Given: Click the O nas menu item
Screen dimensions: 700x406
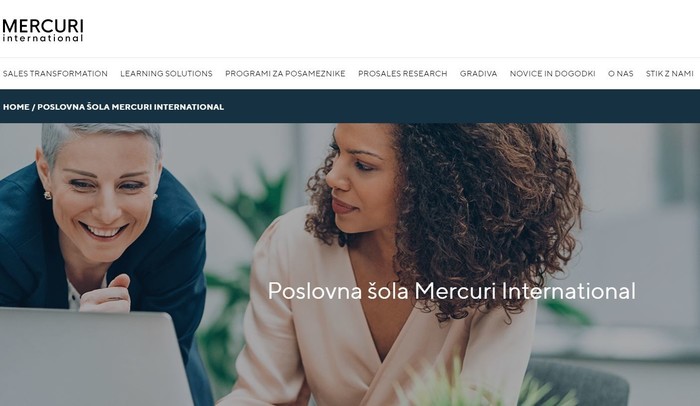Looking at the screenshot, I should pyautogui.click(x=621, y=74).
